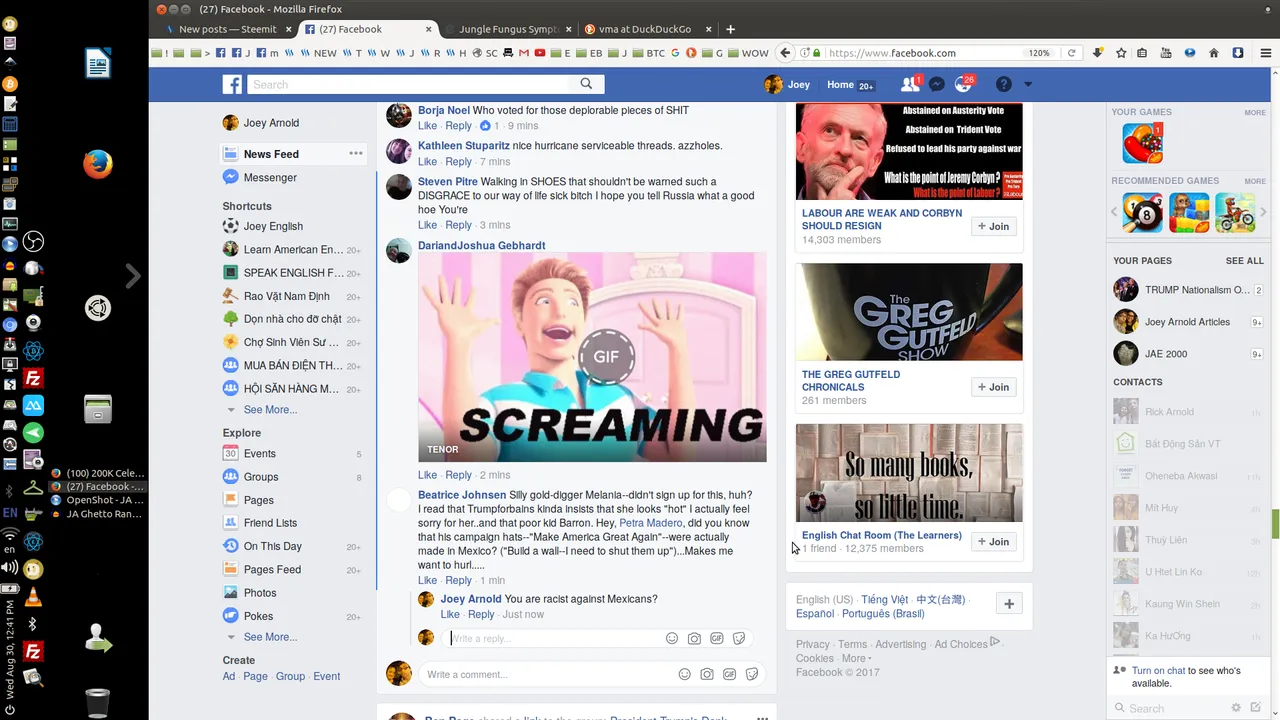The image size is (1280, 720).
Task: Click the Firefox back arrow
Action: pyautogui.click(x=786, y=53)
